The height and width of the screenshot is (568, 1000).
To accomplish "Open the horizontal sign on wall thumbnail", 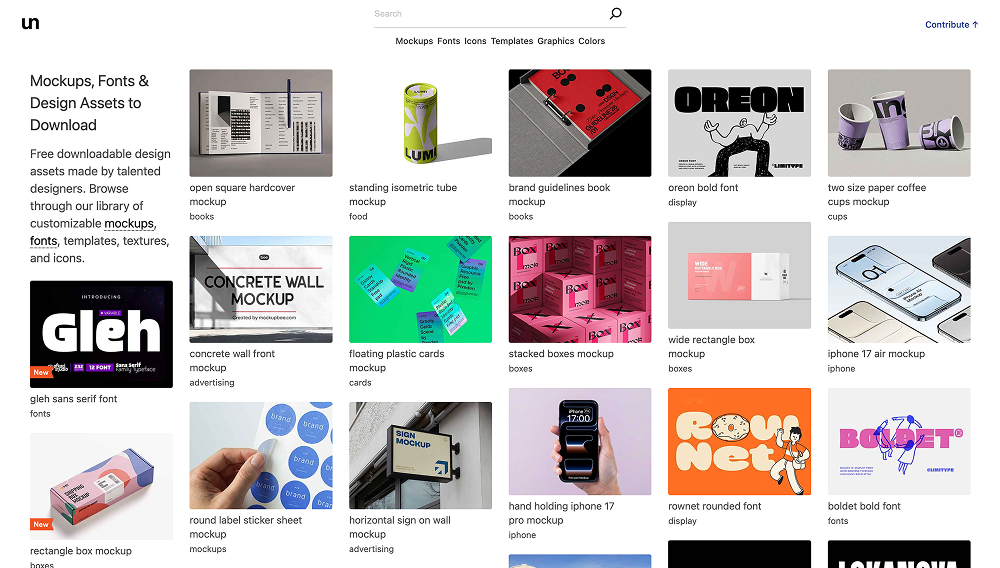I will [420, 455].
